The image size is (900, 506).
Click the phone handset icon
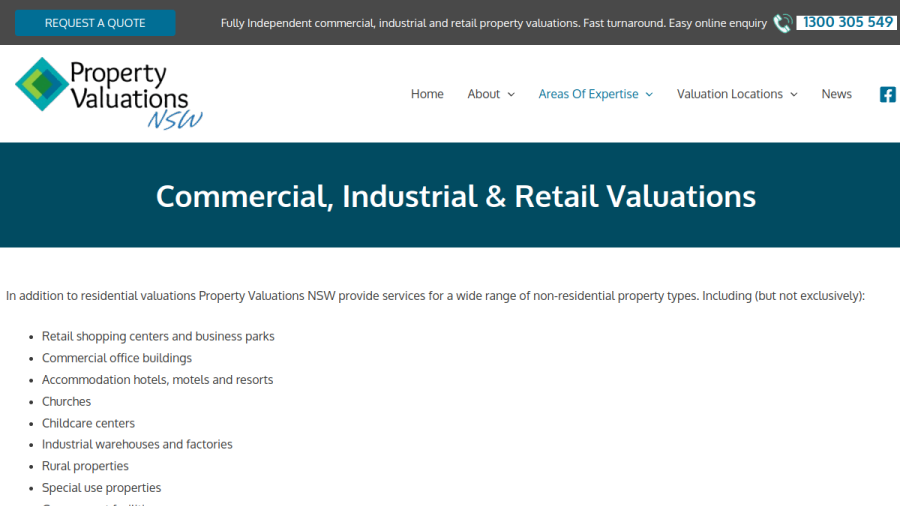[x=783, y=23]
